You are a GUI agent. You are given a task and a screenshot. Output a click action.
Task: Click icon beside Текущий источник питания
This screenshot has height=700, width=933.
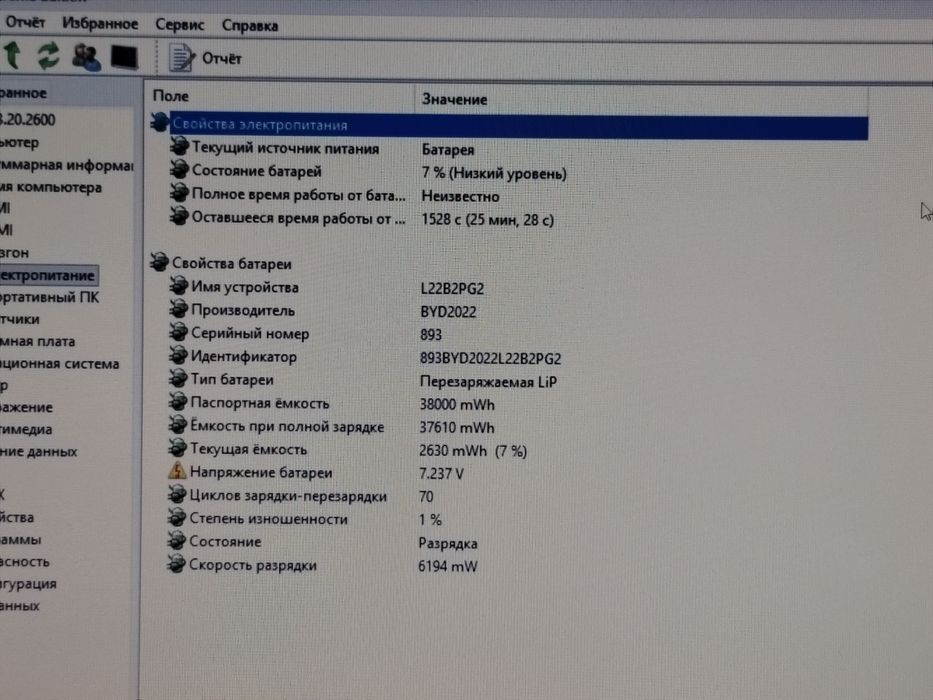pyautogui.click(x=179, y=146)
